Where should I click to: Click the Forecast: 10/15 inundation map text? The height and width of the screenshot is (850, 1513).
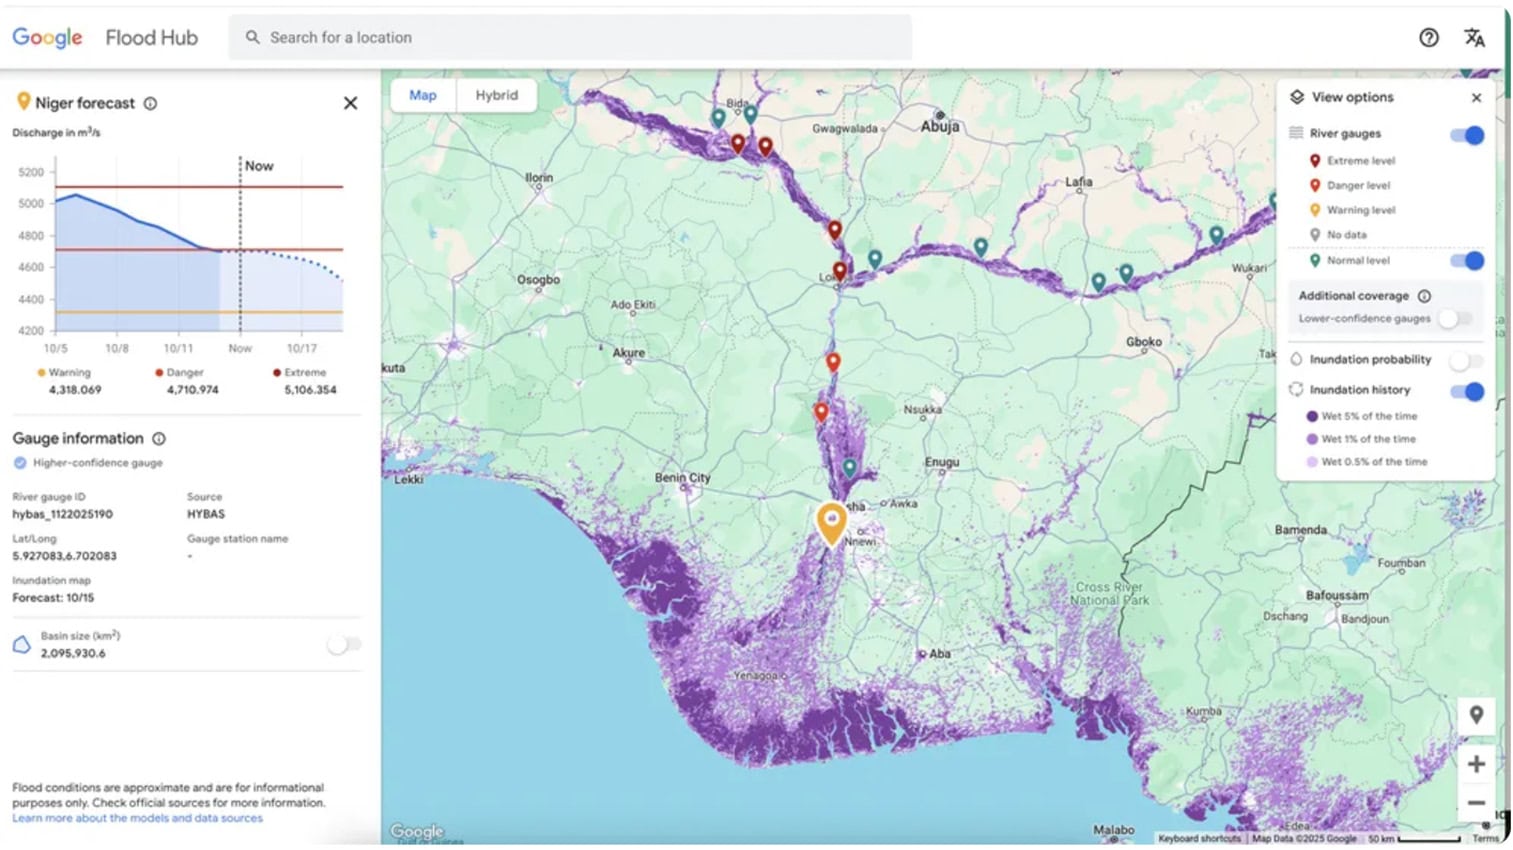[x=53, y=598]
